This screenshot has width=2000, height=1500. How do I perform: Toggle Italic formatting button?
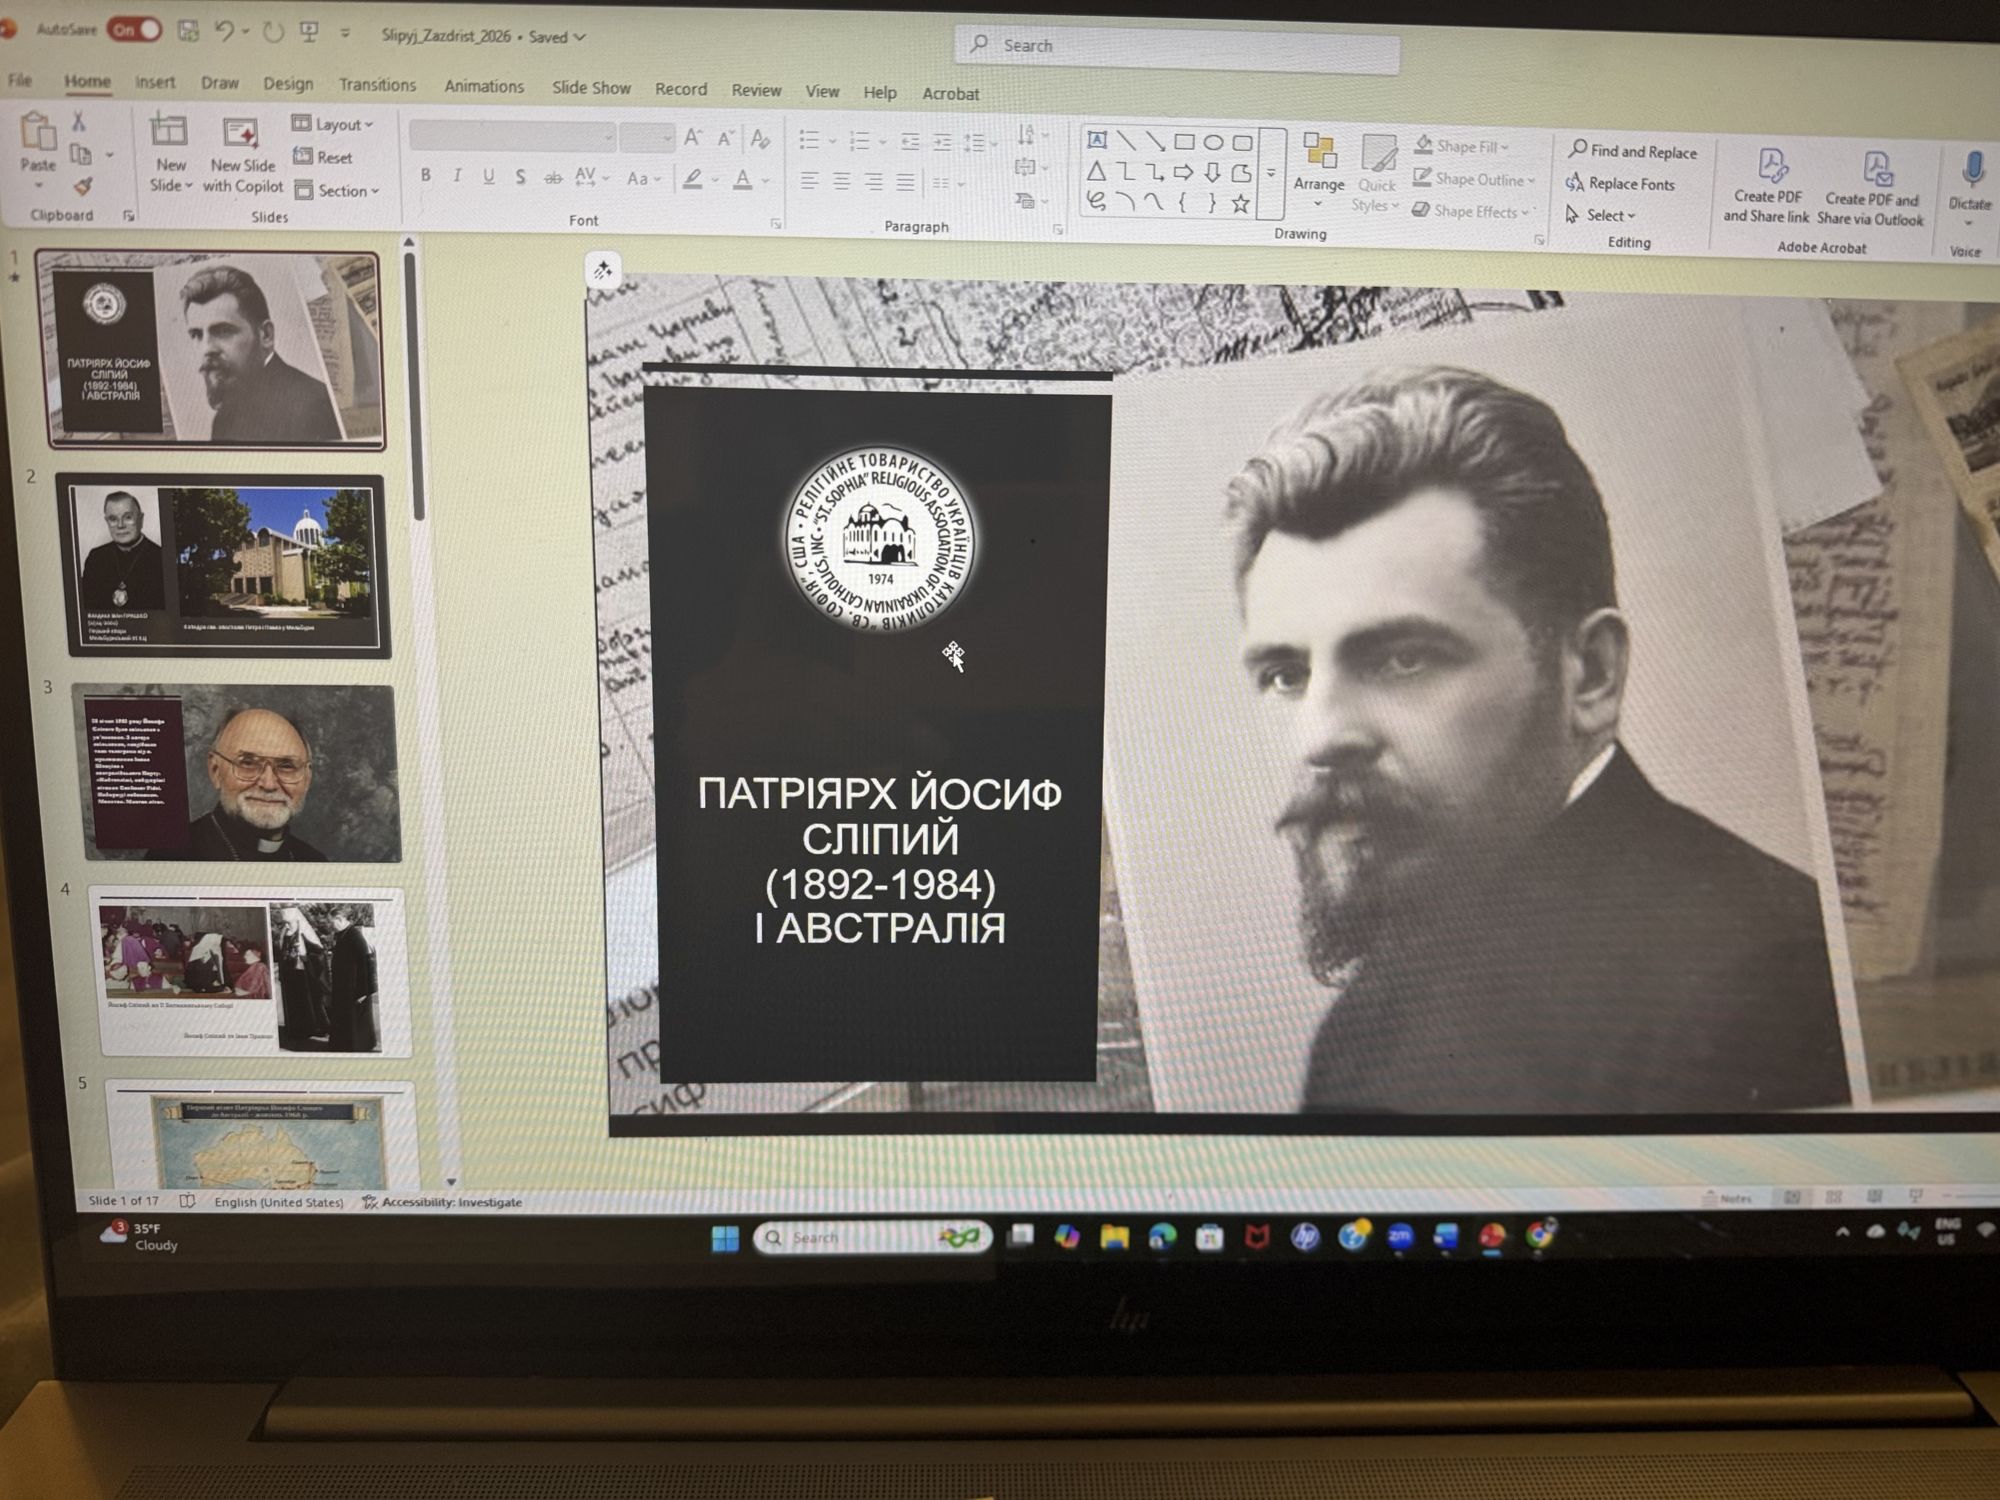tap(457, 176)
